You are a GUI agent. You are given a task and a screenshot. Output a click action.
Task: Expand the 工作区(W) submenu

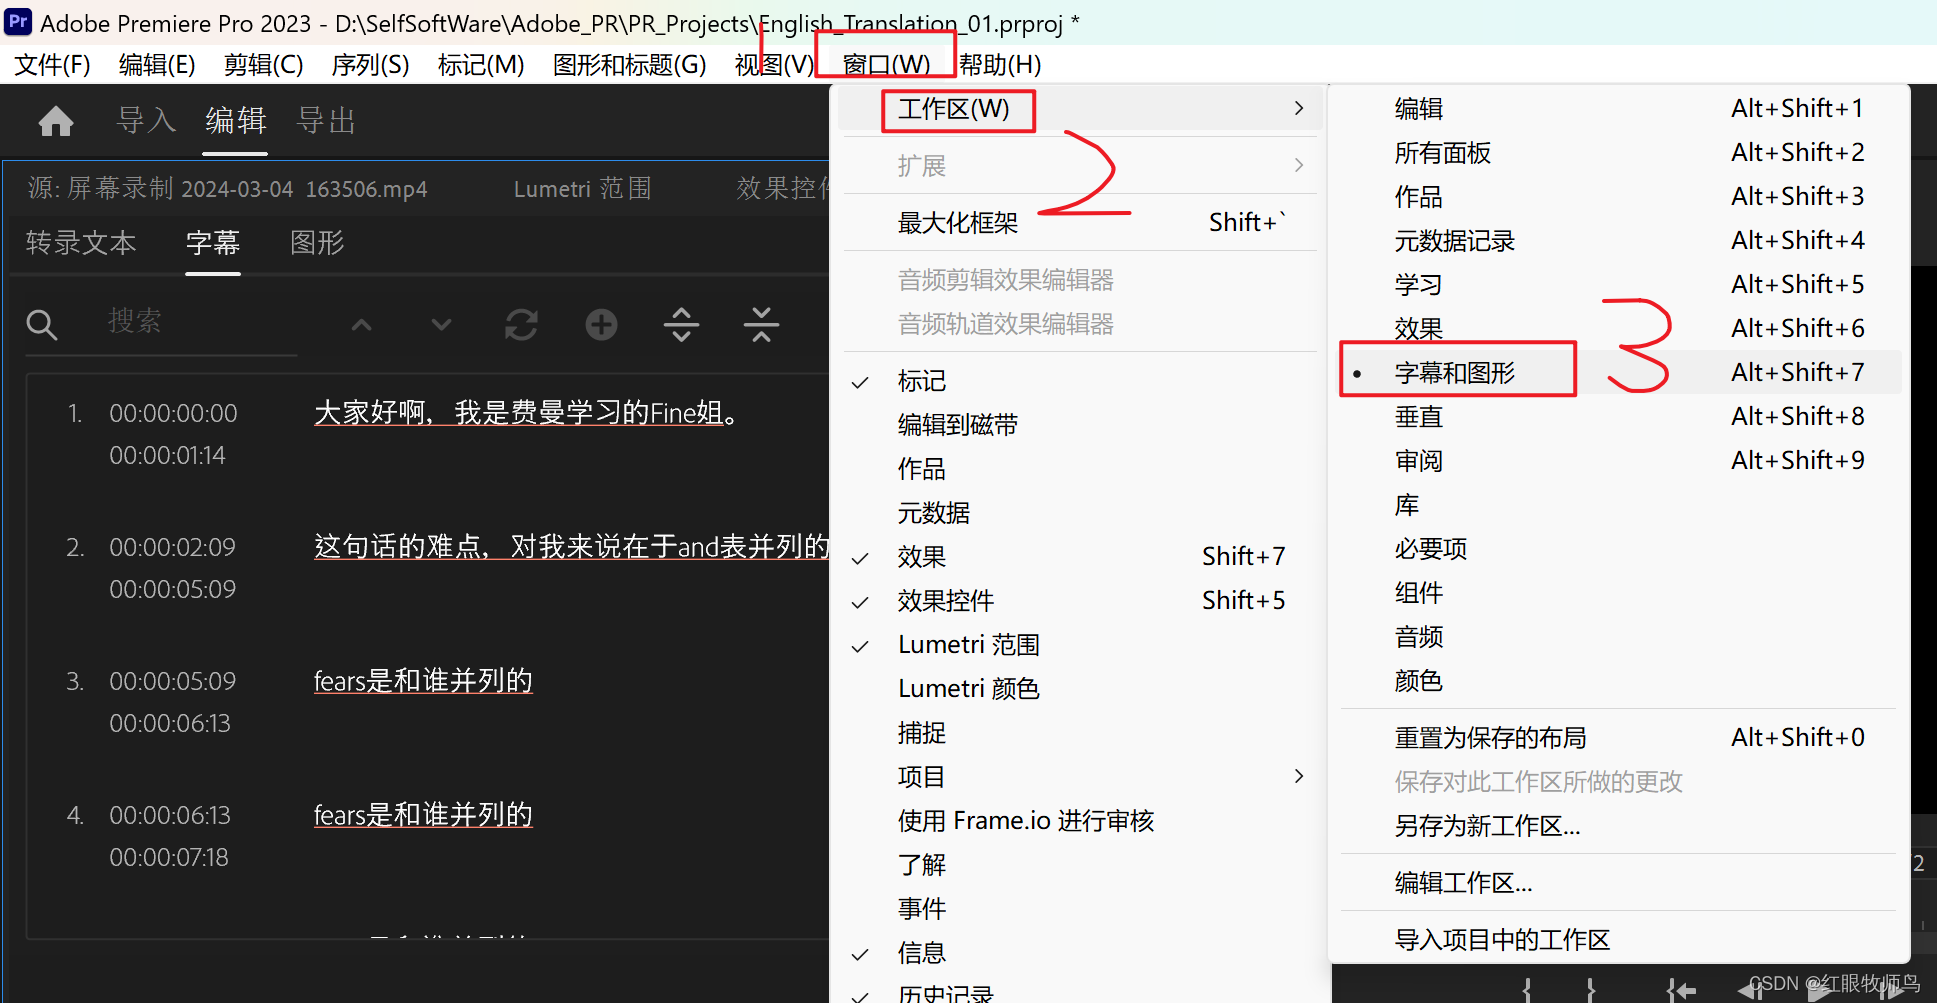click(1080, 109)
